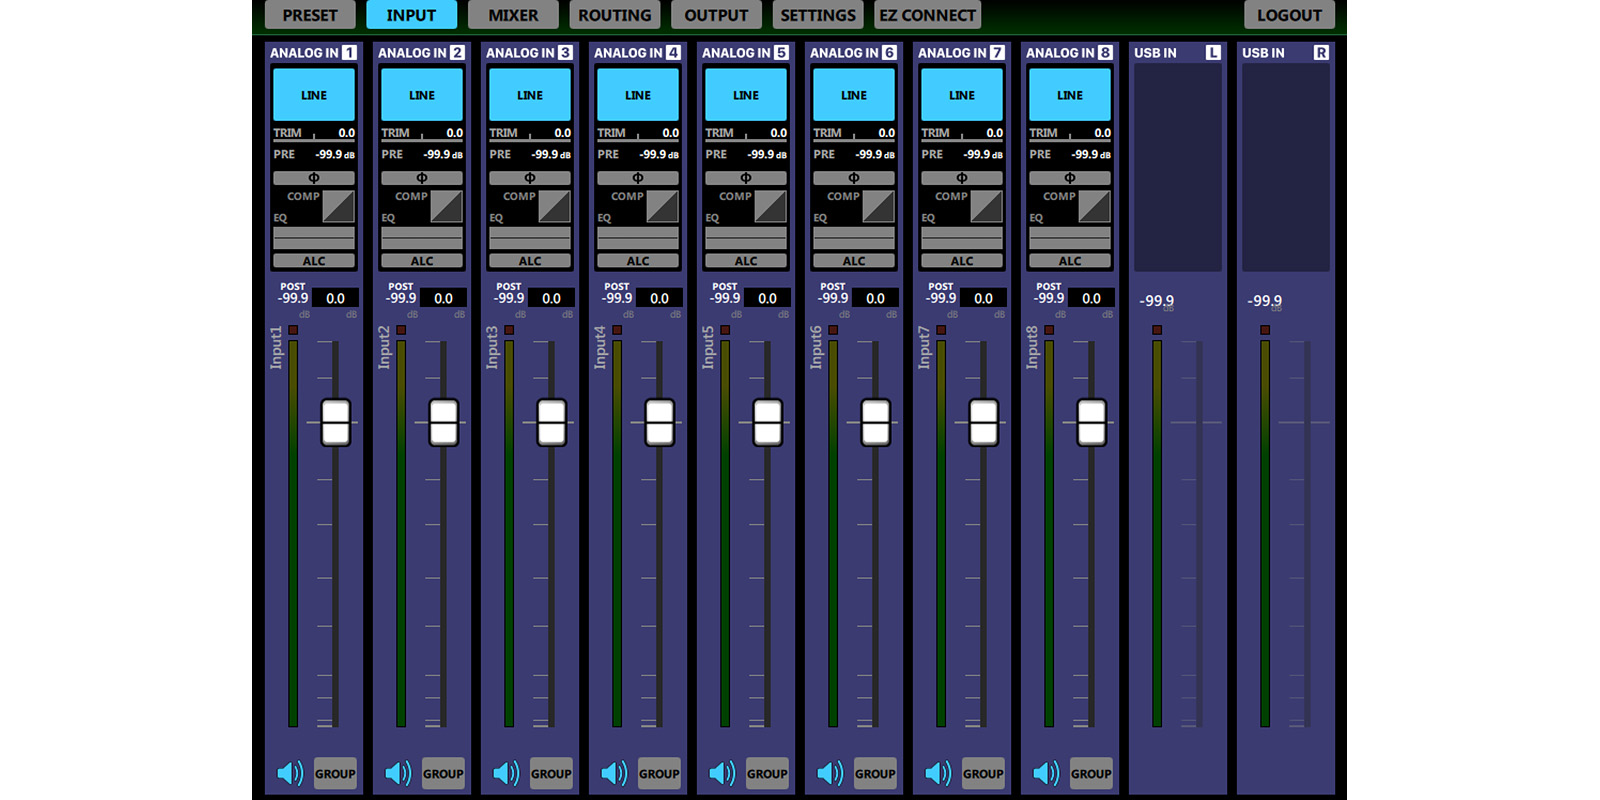Click the Input2 channel name label

(384, 347)
